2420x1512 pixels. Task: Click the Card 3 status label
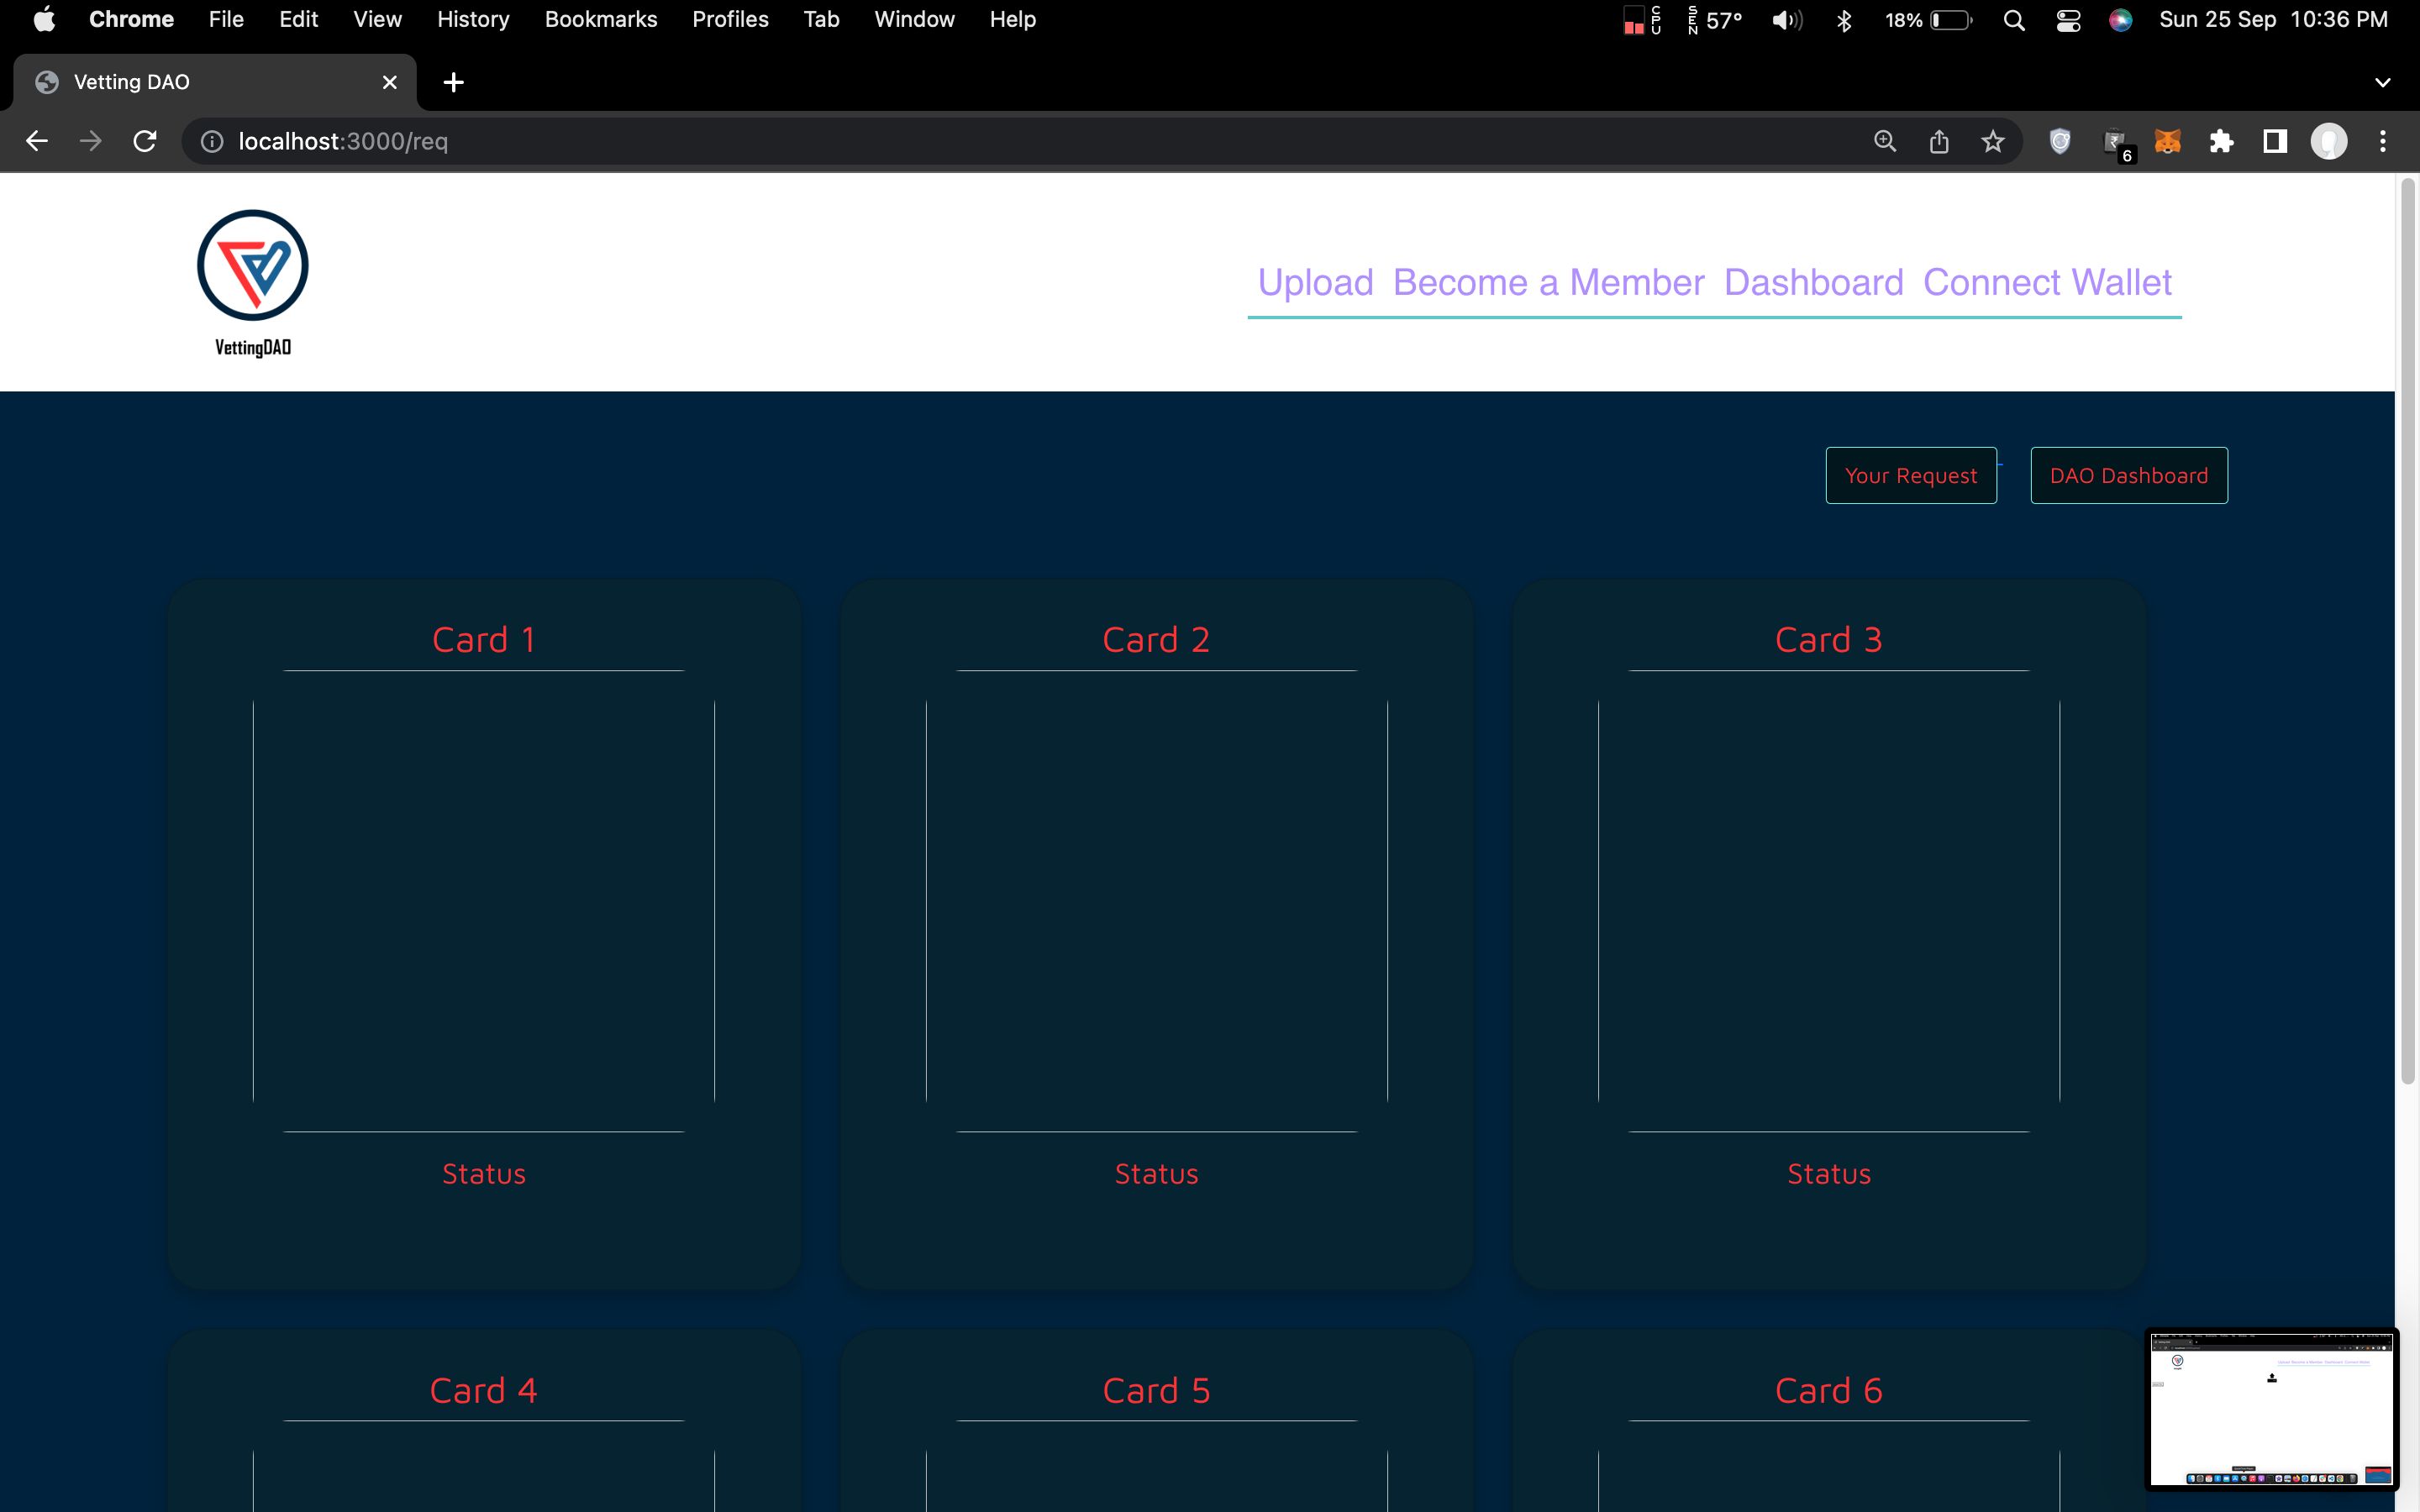(x=1828, y=1173)
